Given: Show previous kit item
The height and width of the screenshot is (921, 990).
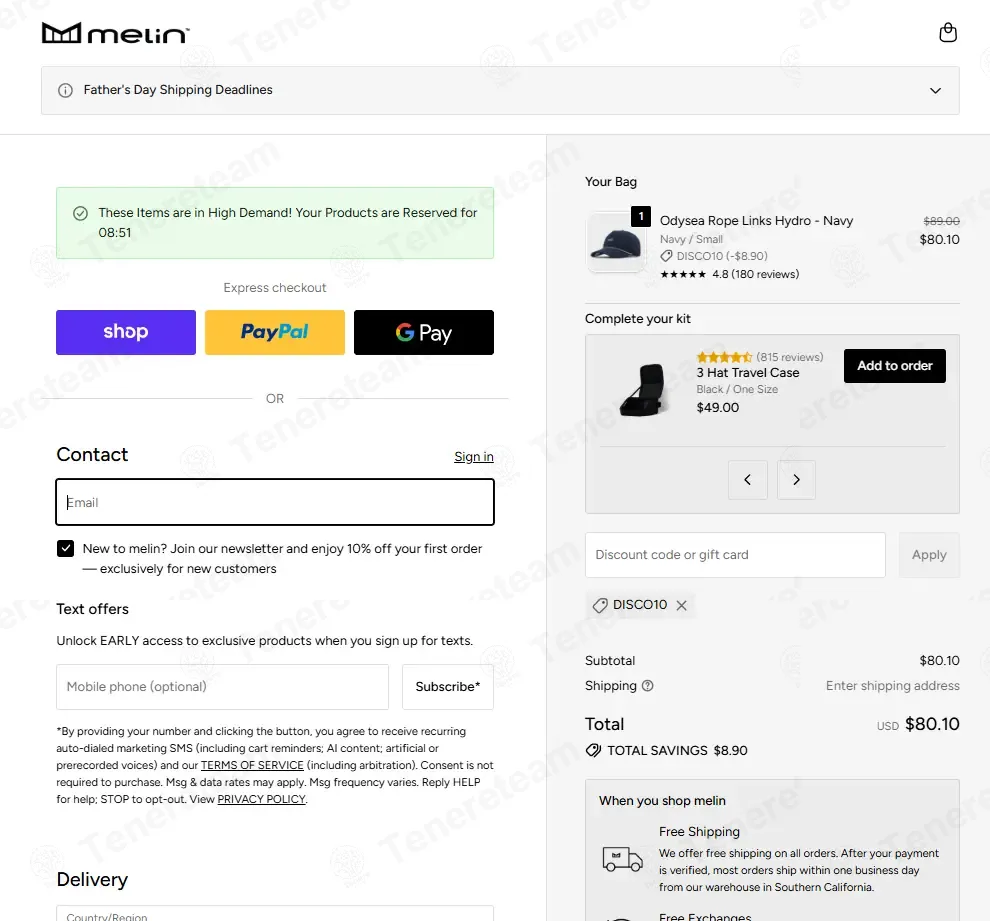Looking at the screenshot, I should pyautogui.click(x=748, y=480).
